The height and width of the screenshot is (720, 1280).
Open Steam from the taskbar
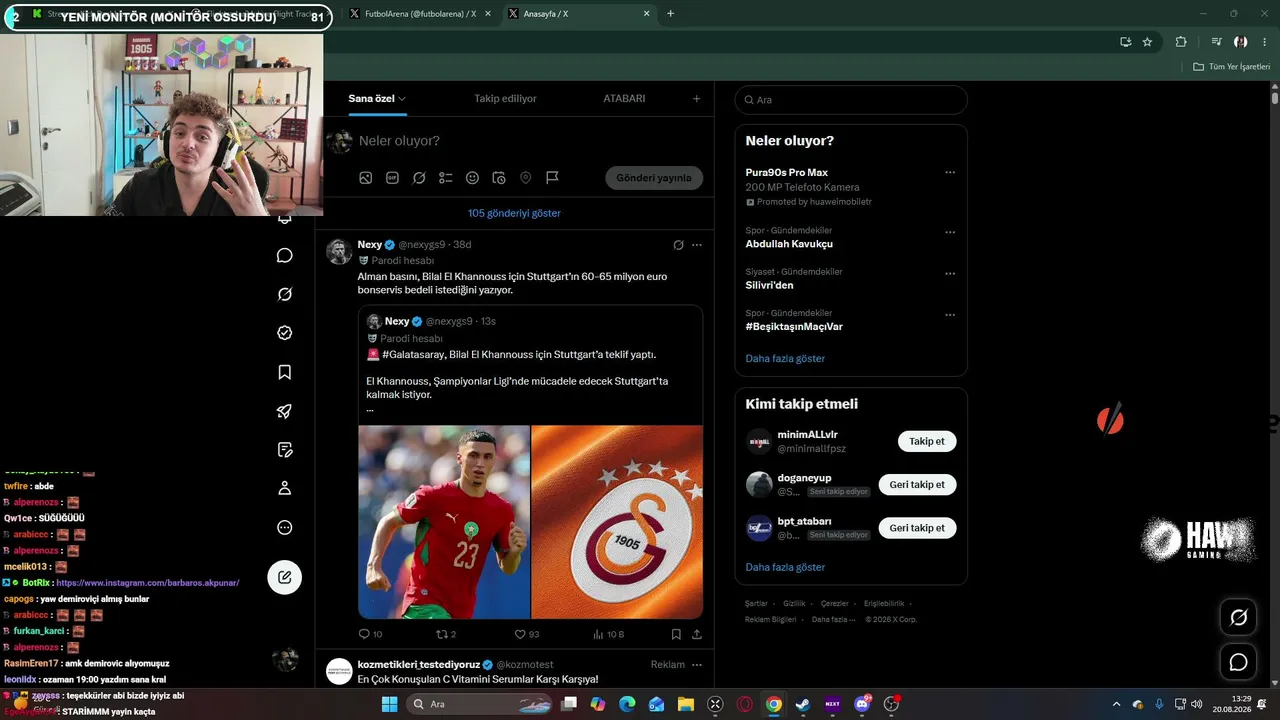click(x=802, y=704)
